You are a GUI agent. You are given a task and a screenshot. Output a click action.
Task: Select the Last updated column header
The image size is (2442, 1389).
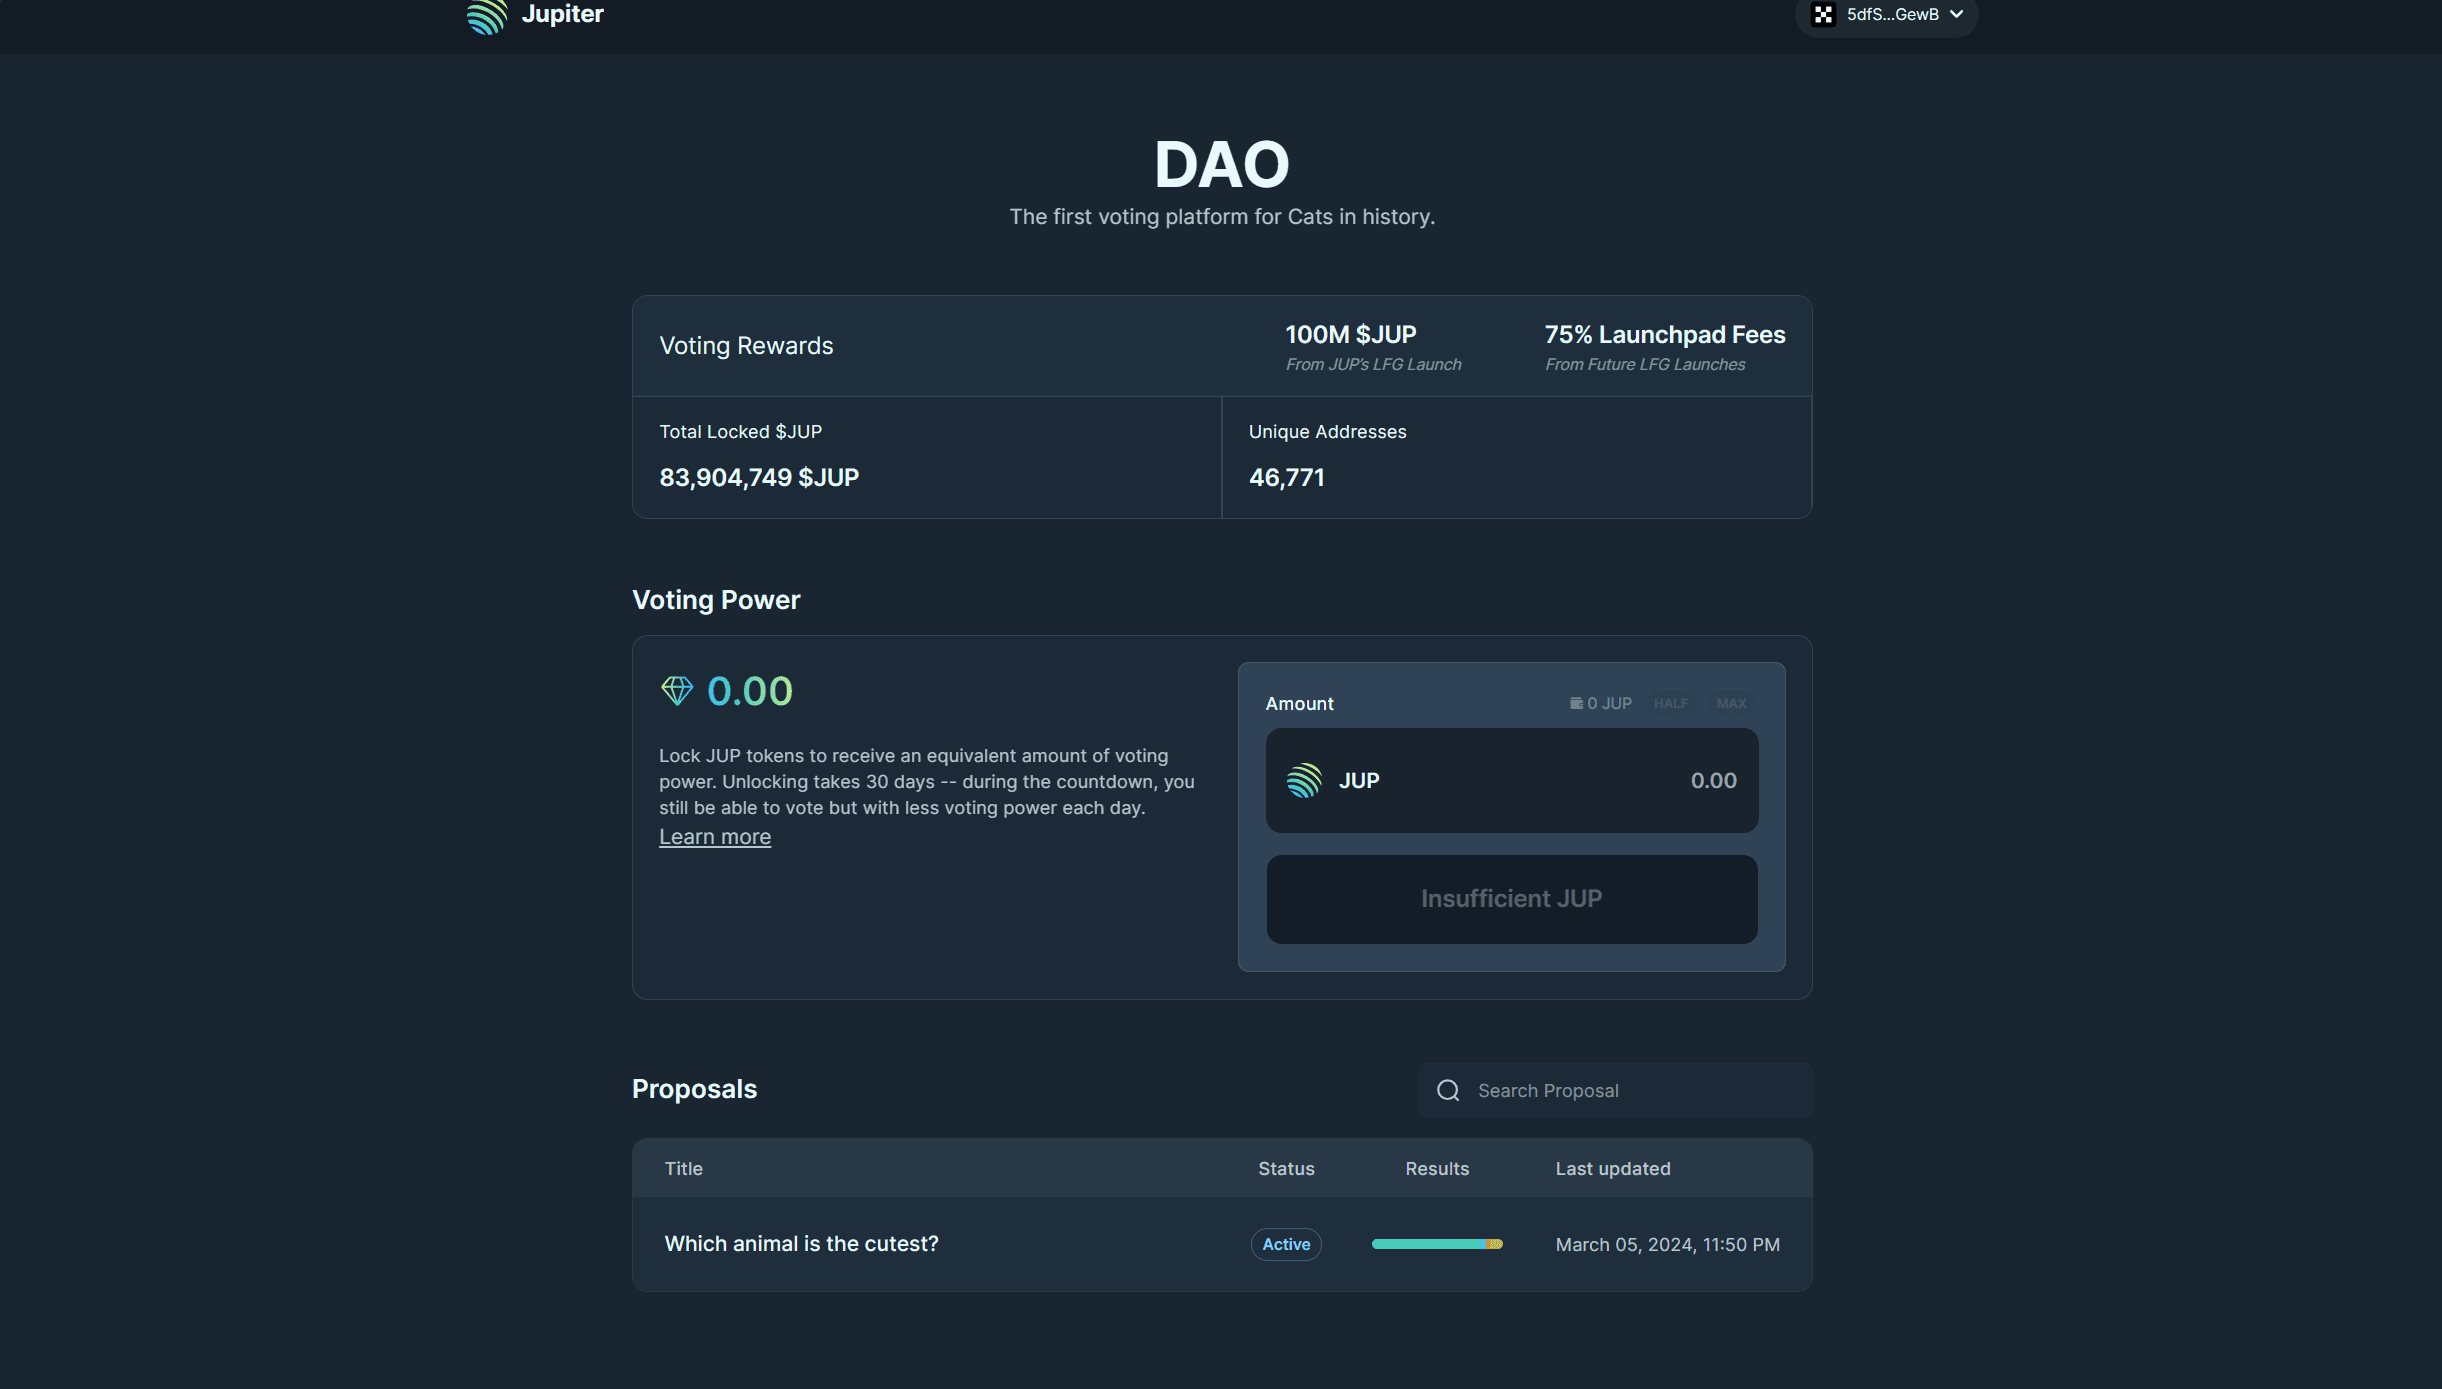pos(1613,1168)
